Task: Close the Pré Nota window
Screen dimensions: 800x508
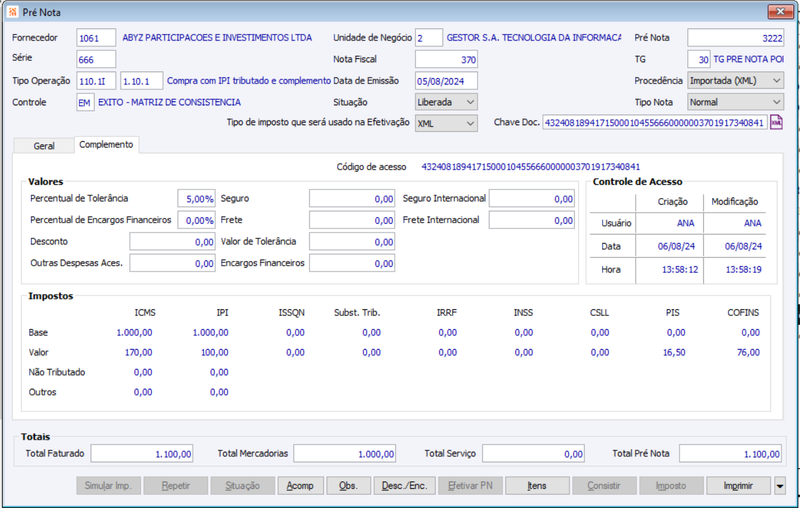Action: [780, 11]
